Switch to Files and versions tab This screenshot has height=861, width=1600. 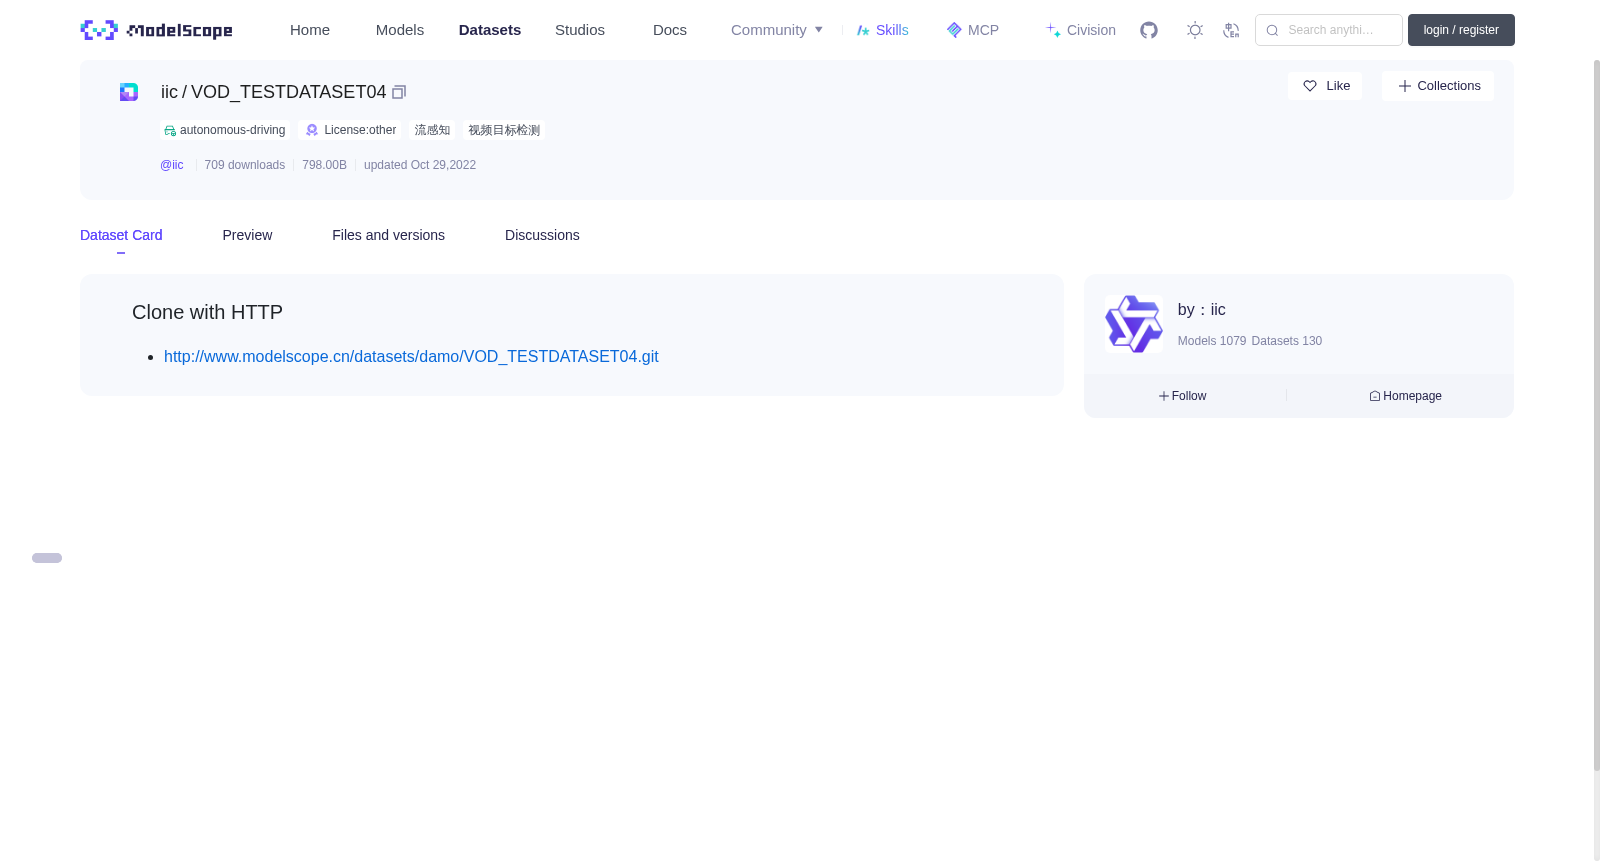coord(388,235)
